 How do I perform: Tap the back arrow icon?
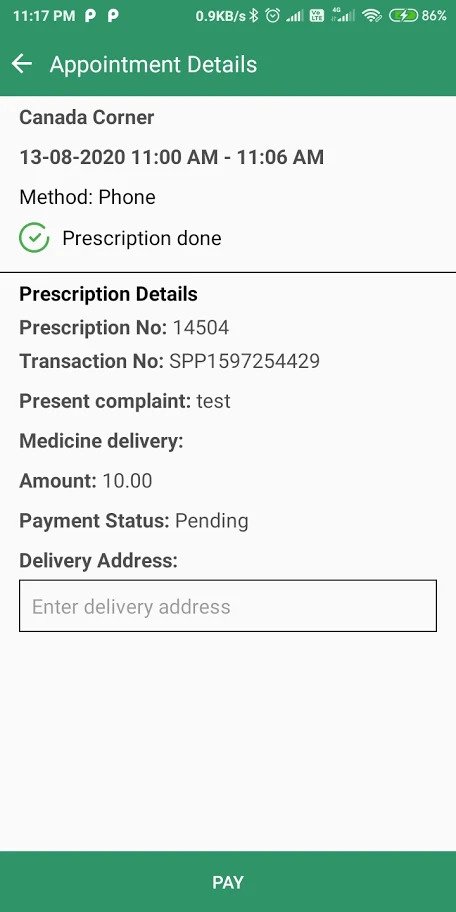pos(22,64)
